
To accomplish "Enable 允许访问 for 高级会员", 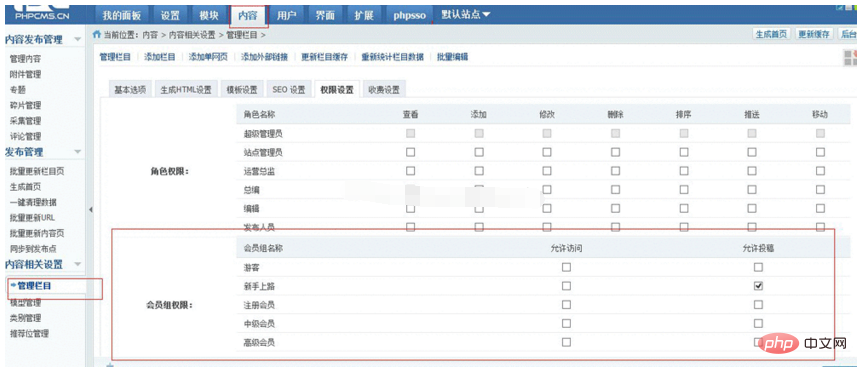I will pyautogui.click(x=566, y=342).
